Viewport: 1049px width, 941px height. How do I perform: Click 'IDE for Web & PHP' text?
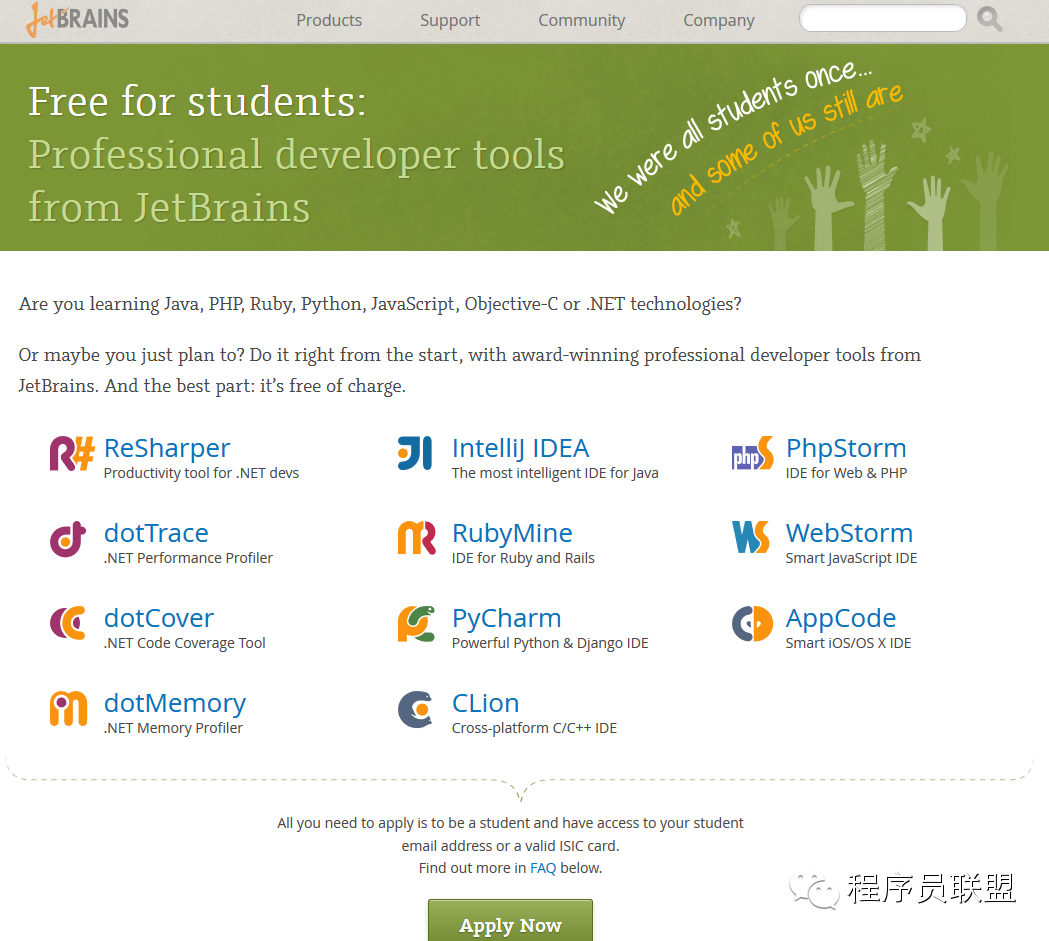coord(846,473)
